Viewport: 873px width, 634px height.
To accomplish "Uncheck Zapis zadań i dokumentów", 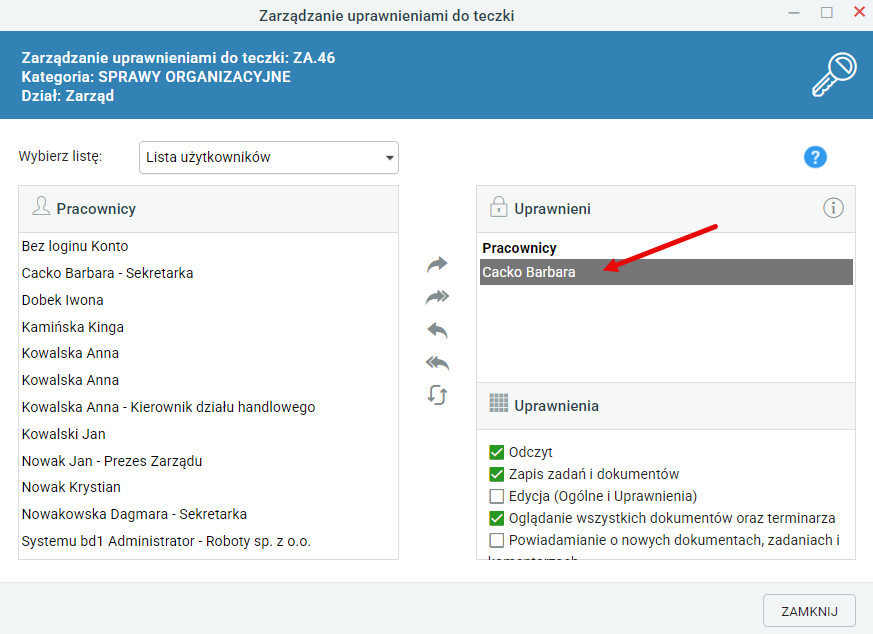I will [496, 474].
